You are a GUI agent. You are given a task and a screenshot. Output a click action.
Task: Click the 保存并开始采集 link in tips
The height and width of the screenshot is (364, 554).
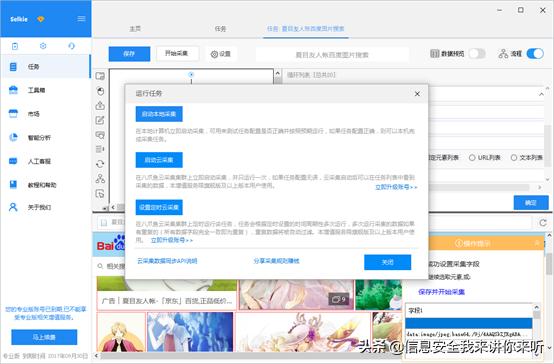441,292
